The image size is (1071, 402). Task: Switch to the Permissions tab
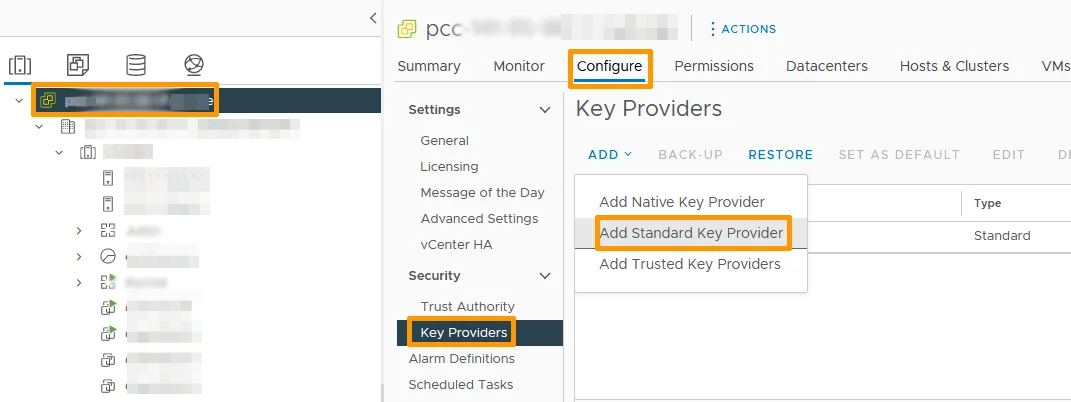[x=713, y=66]
